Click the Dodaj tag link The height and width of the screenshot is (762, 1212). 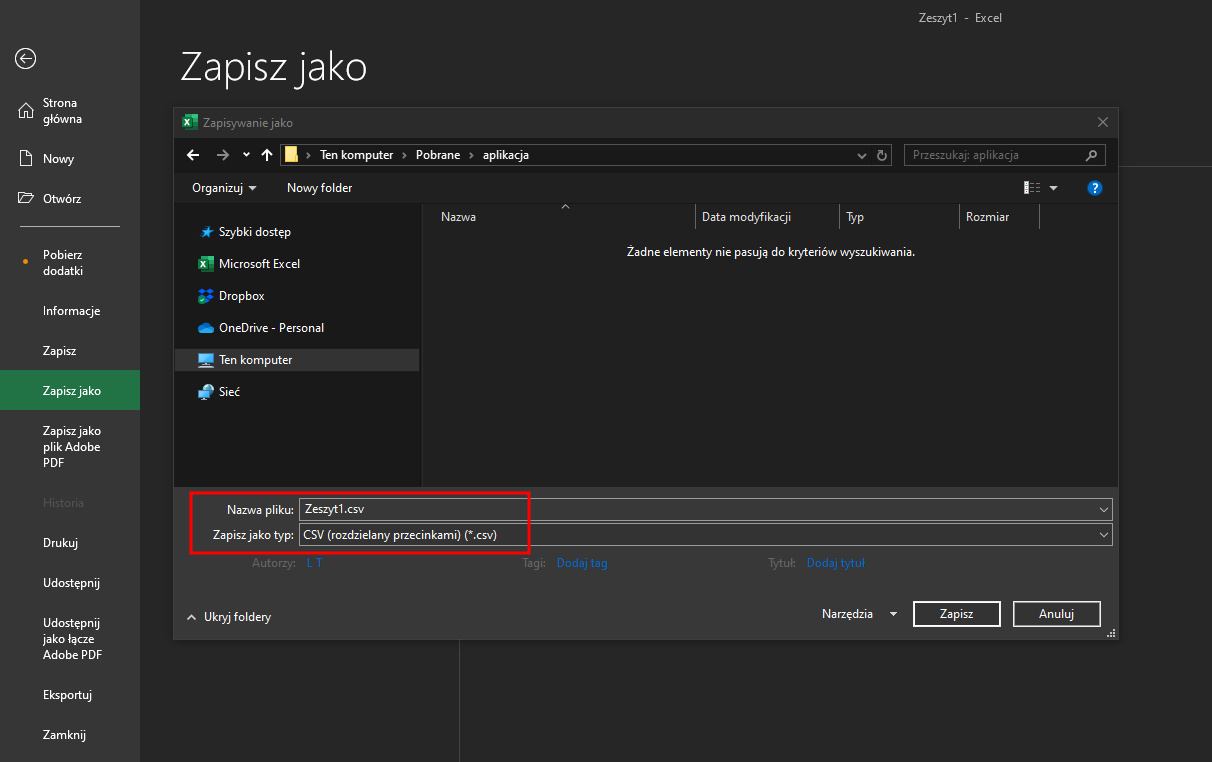pyautogui.click(x=581, y=563)
